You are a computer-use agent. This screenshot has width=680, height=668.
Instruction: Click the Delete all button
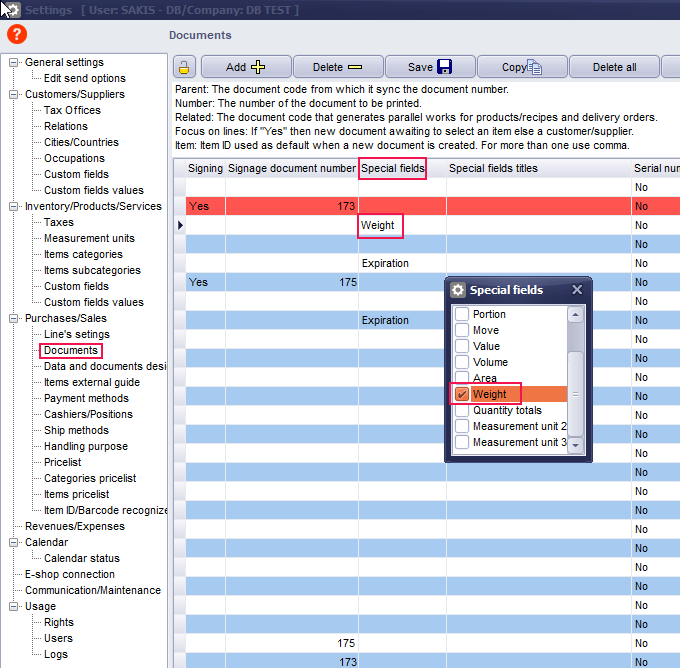point(614,68)
